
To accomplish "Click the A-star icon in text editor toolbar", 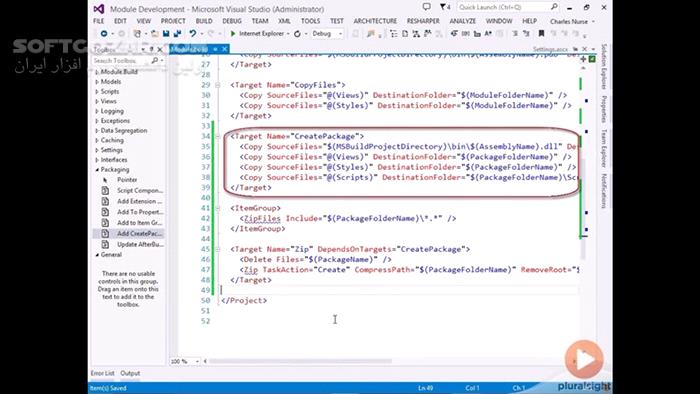I will [488, 33].
